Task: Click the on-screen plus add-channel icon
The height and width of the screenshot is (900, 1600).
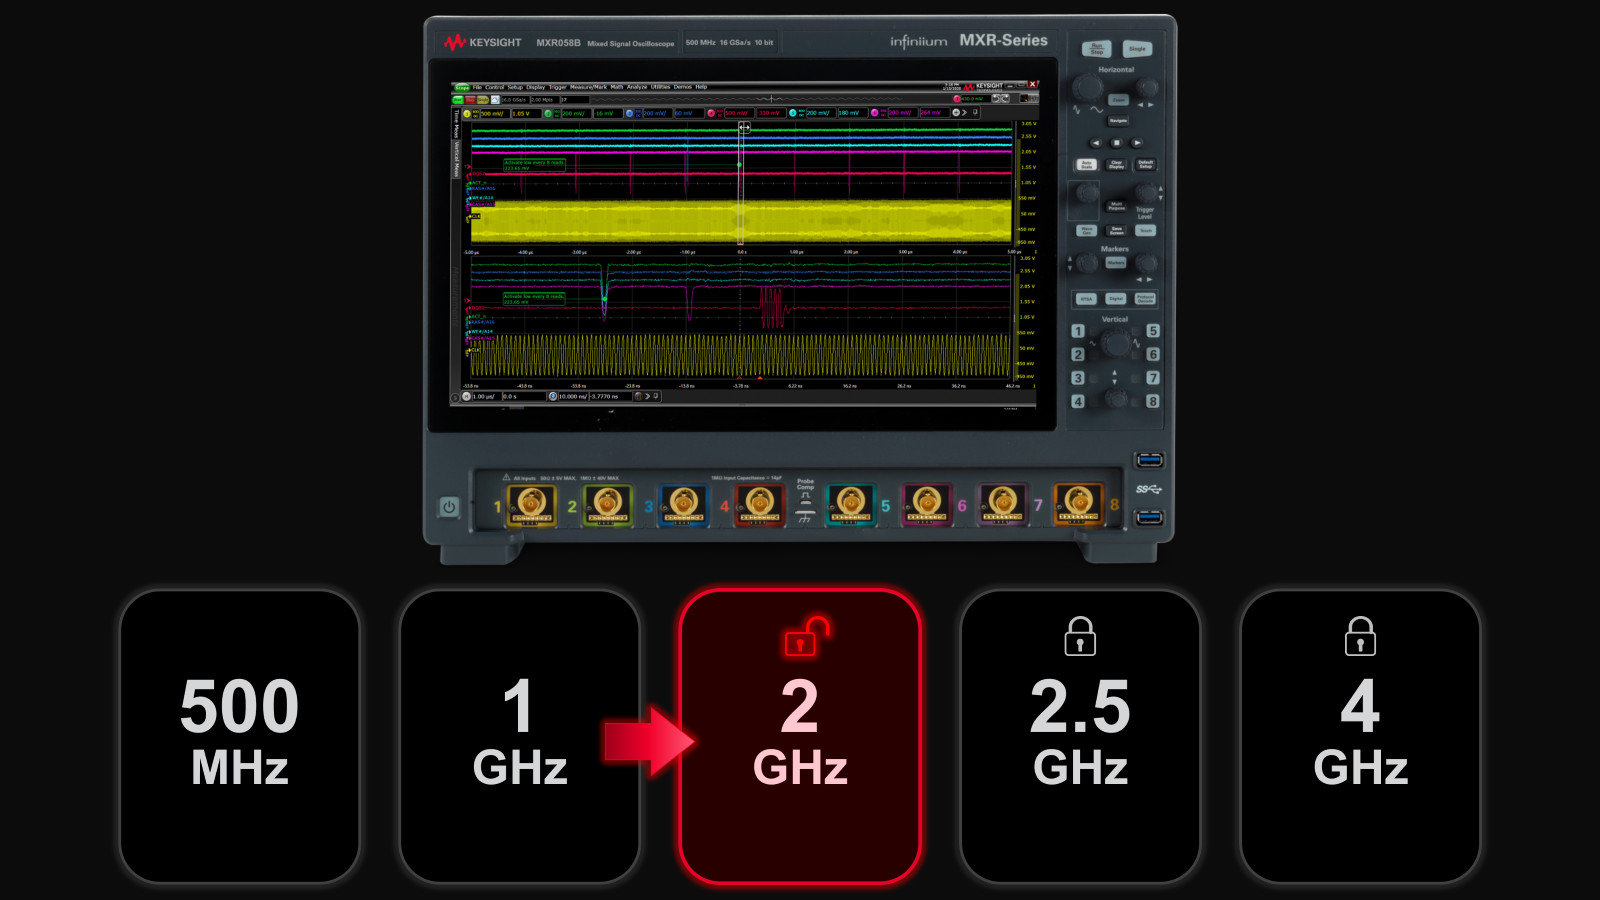Action: pos(956,112)
